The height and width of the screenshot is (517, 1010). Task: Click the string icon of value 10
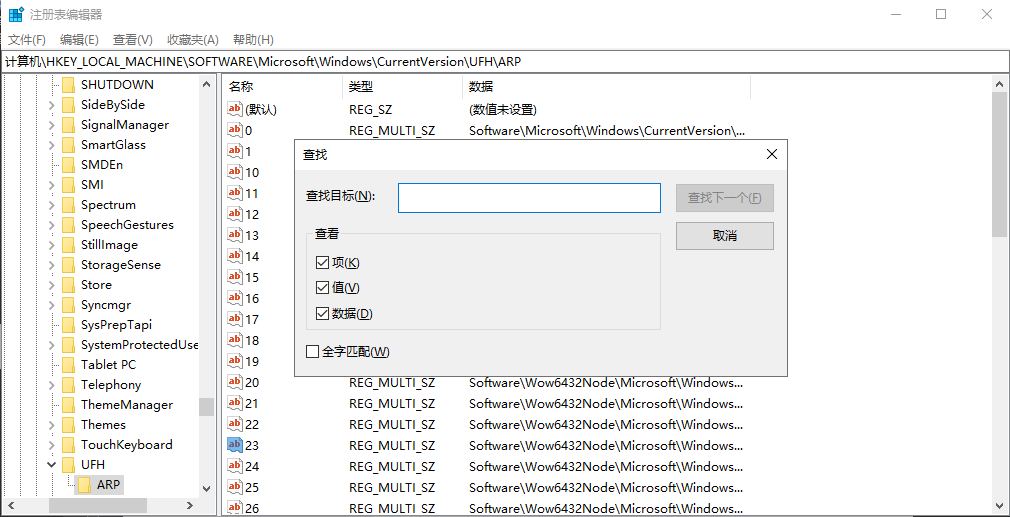235,172
